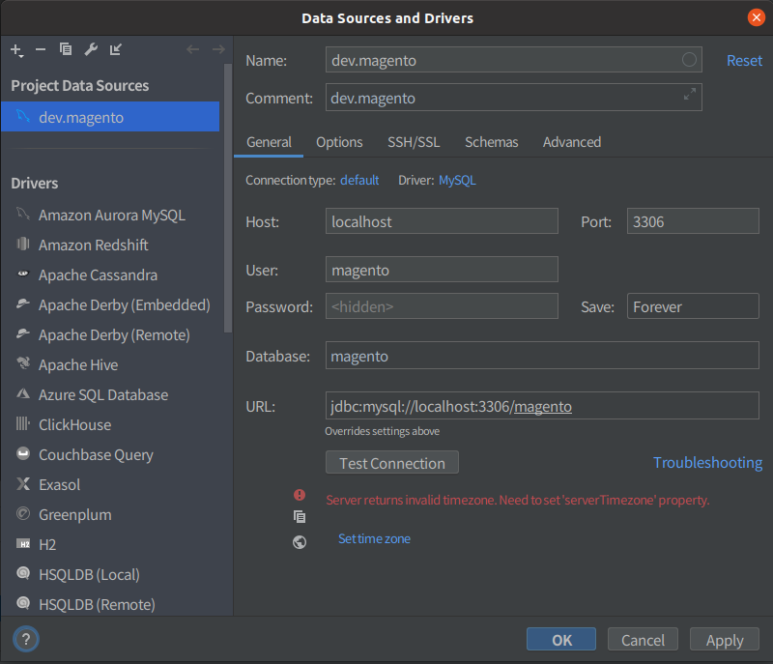The height and width of the screenshot is (664, 773).
Task: Click the globe icon near Set time zone
Action: click(x=299, y=542)
